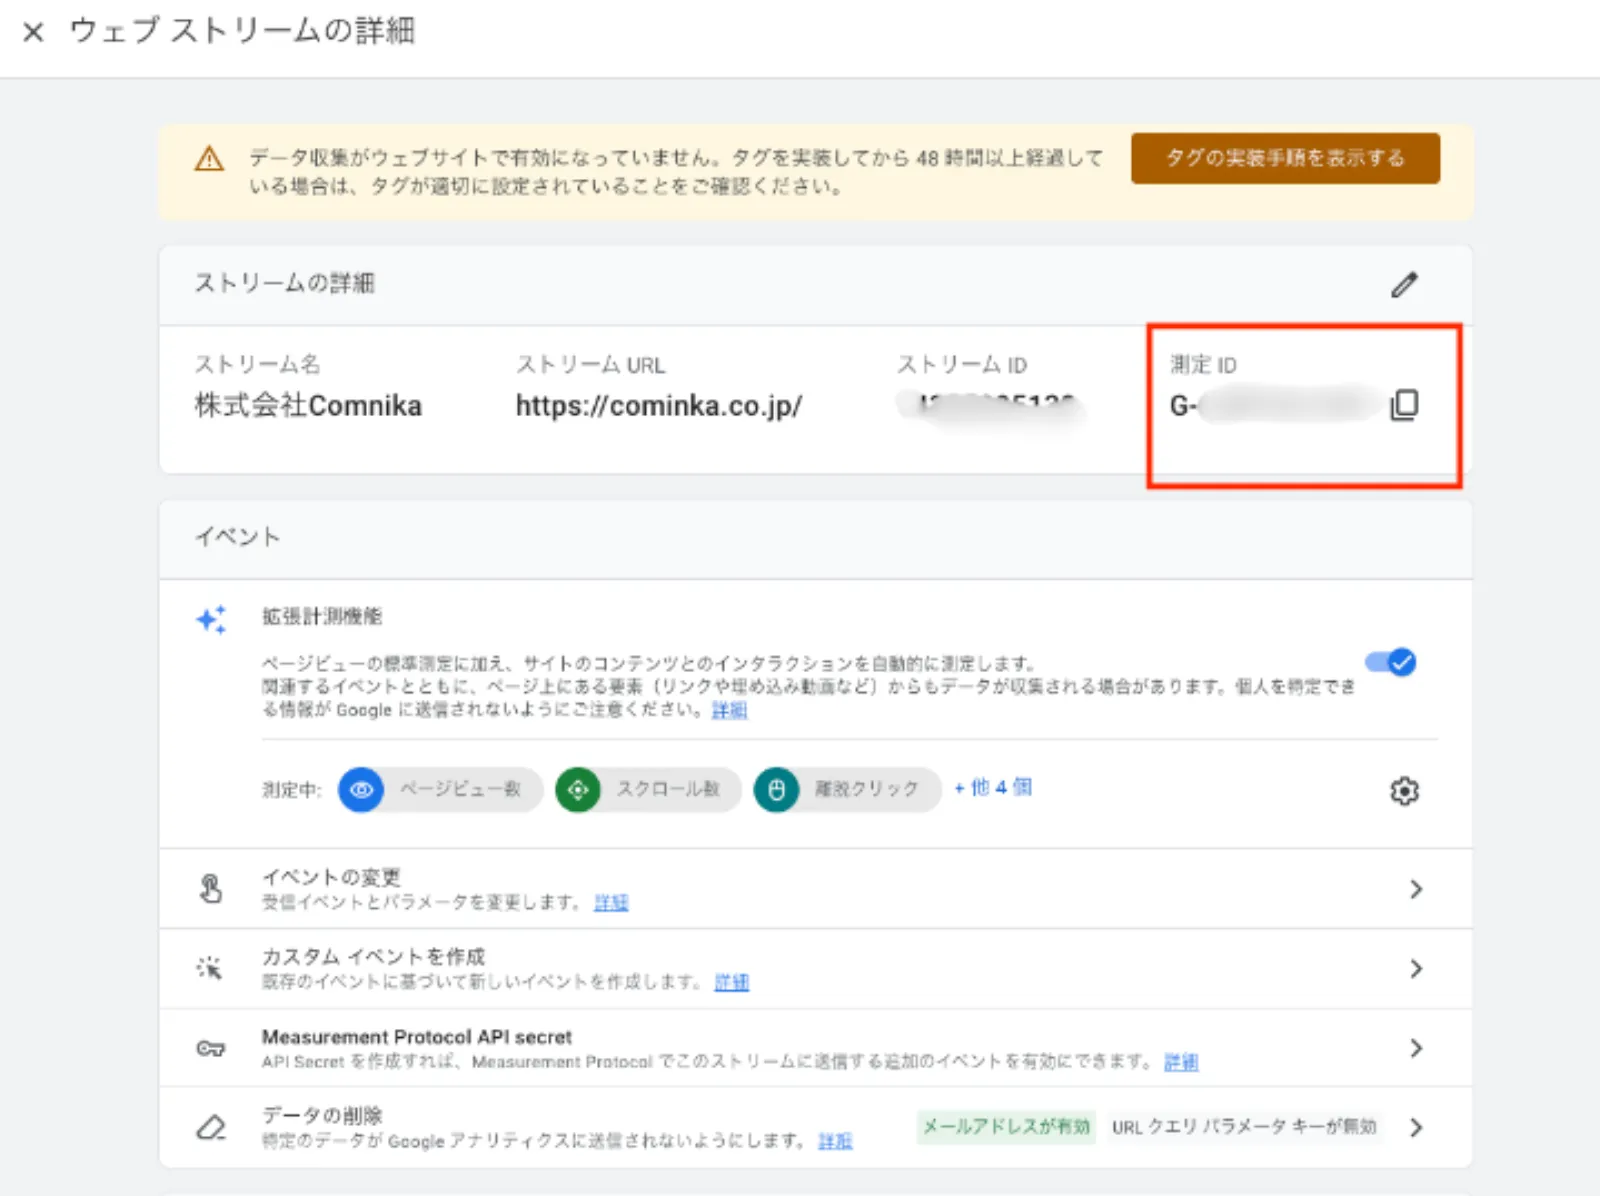1600x1196 pixels.
Task: Toggle the enhanced measurement switch
Action: click(1391, 662)
